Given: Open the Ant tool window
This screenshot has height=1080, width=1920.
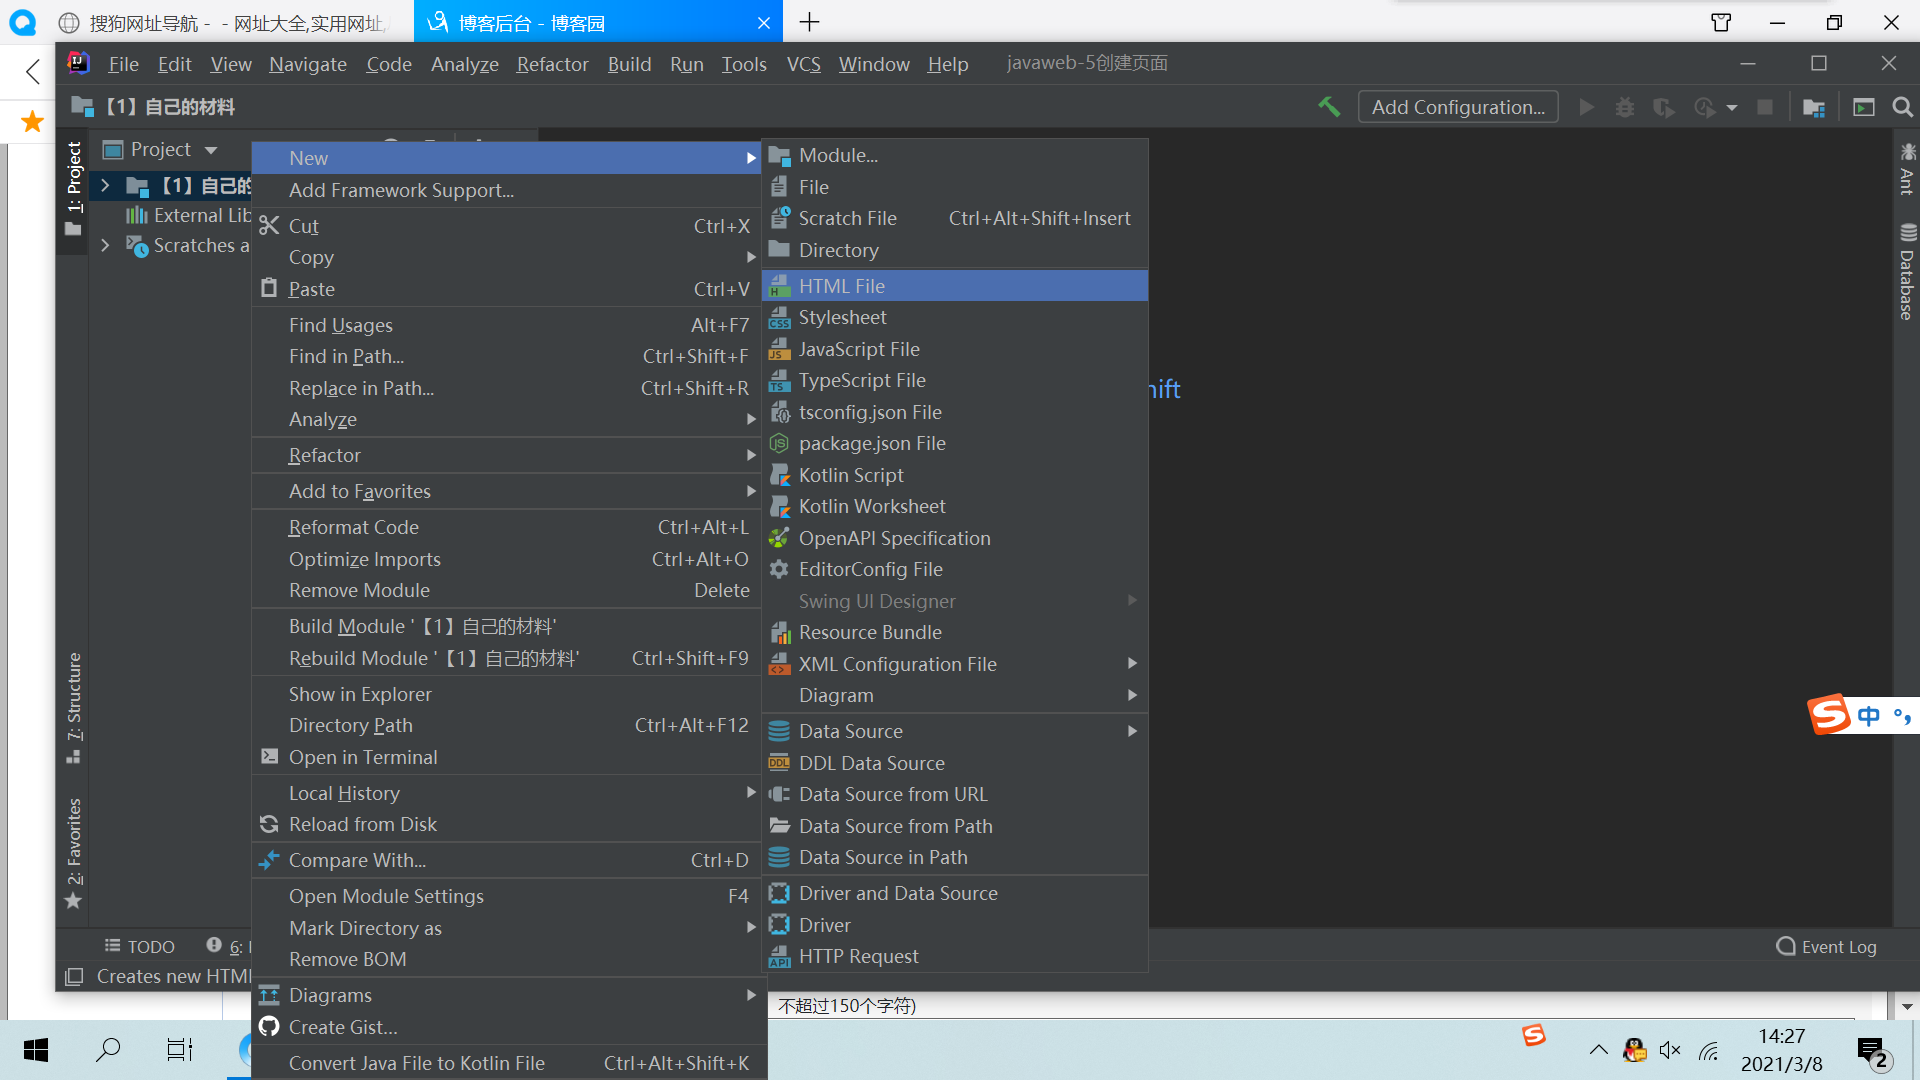Looking at the screenshot, I should click(x=1907, y=168).
